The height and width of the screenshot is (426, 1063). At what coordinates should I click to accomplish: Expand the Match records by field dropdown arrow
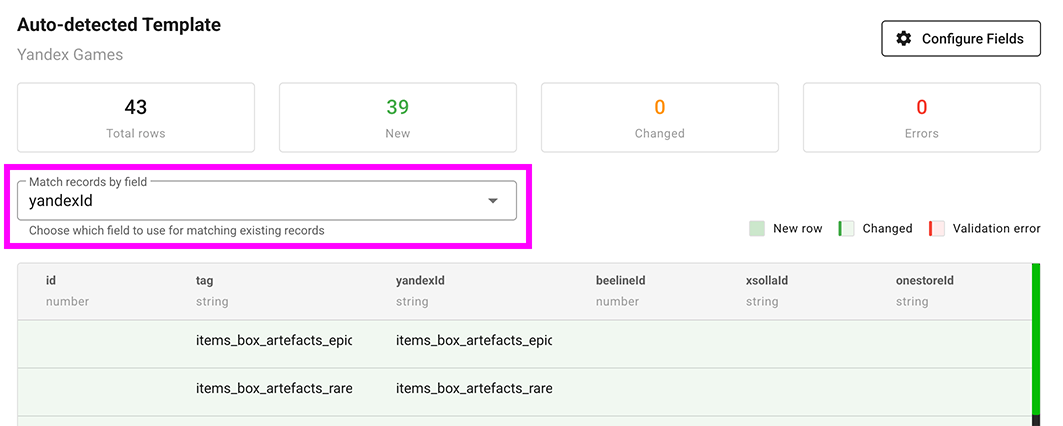(x=492, y=201)
